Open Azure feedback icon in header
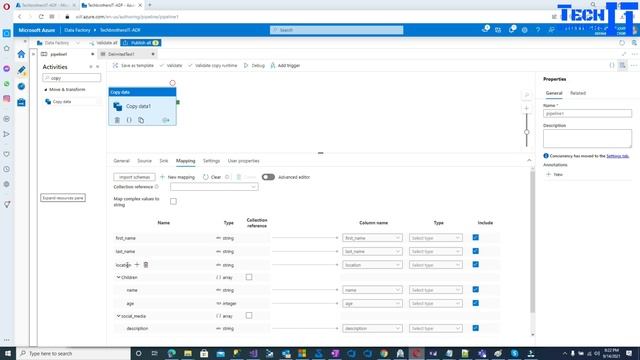 point(551,30)
